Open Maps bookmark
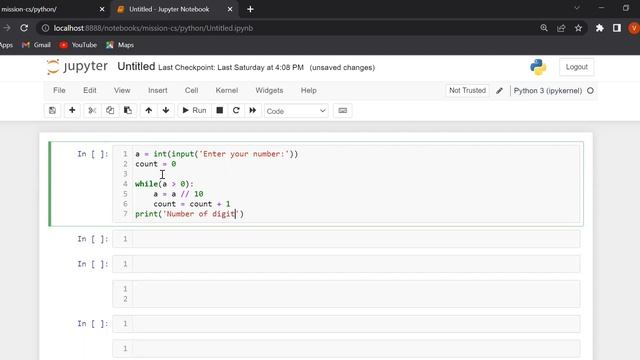 (x=120, y=45)
